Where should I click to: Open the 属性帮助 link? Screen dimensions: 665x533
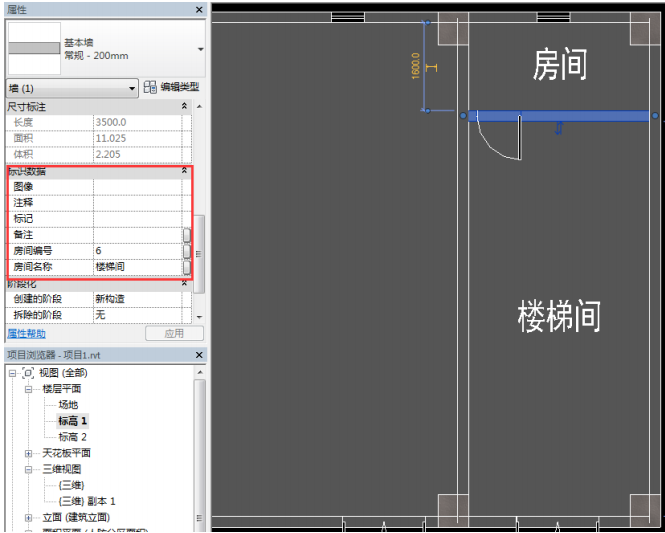click(x=26, y=334)
